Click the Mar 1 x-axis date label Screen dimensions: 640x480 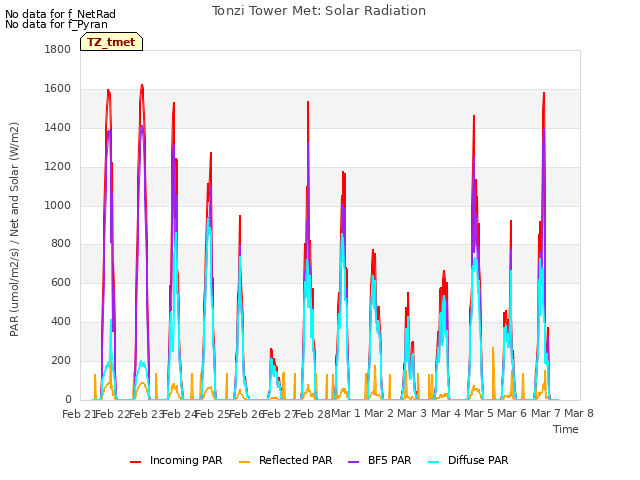pos(346,413)
